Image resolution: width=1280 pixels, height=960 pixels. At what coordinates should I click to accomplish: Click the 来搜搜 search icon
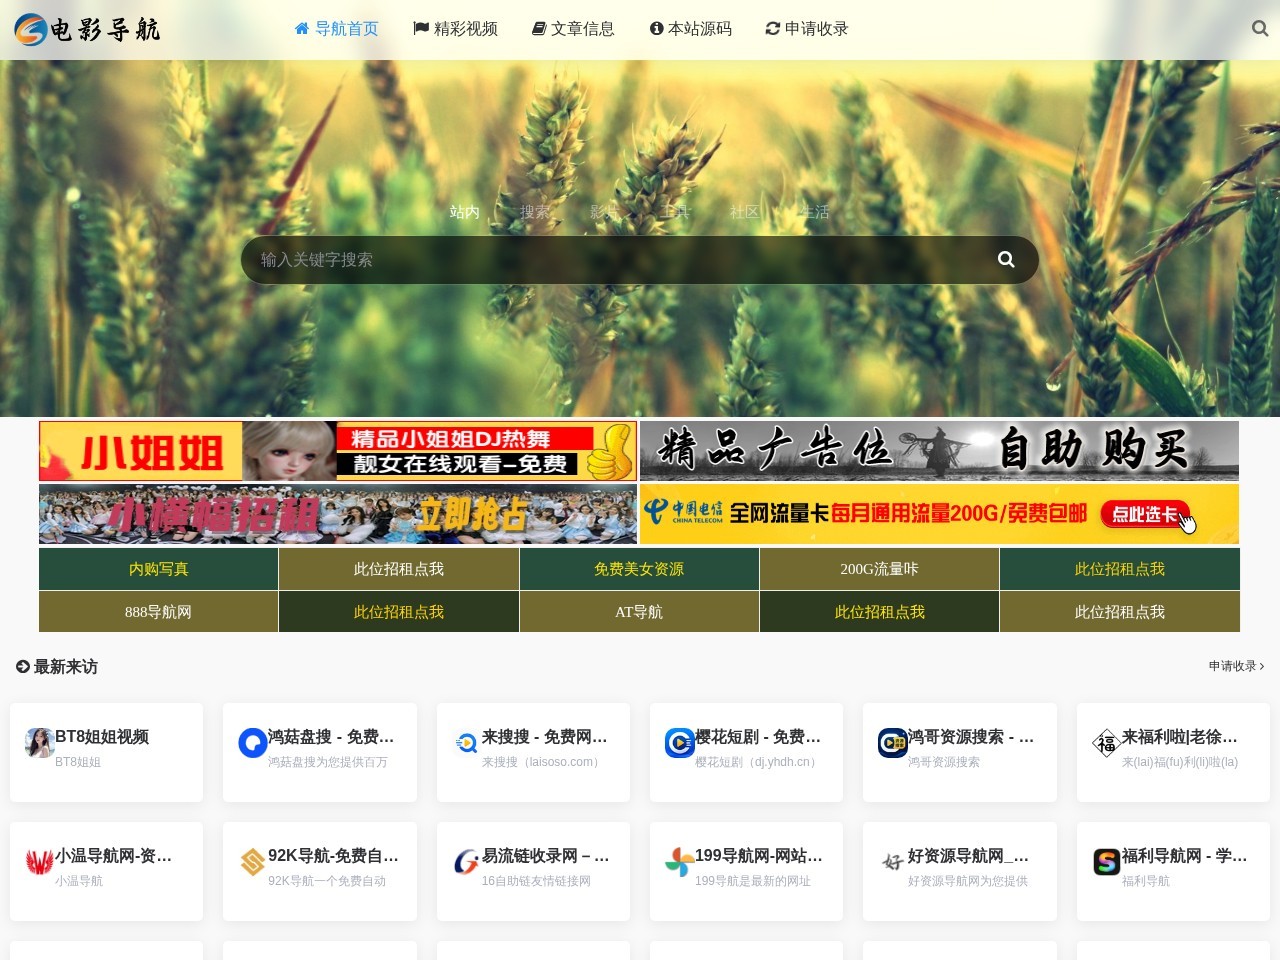[x=467, y=743]
